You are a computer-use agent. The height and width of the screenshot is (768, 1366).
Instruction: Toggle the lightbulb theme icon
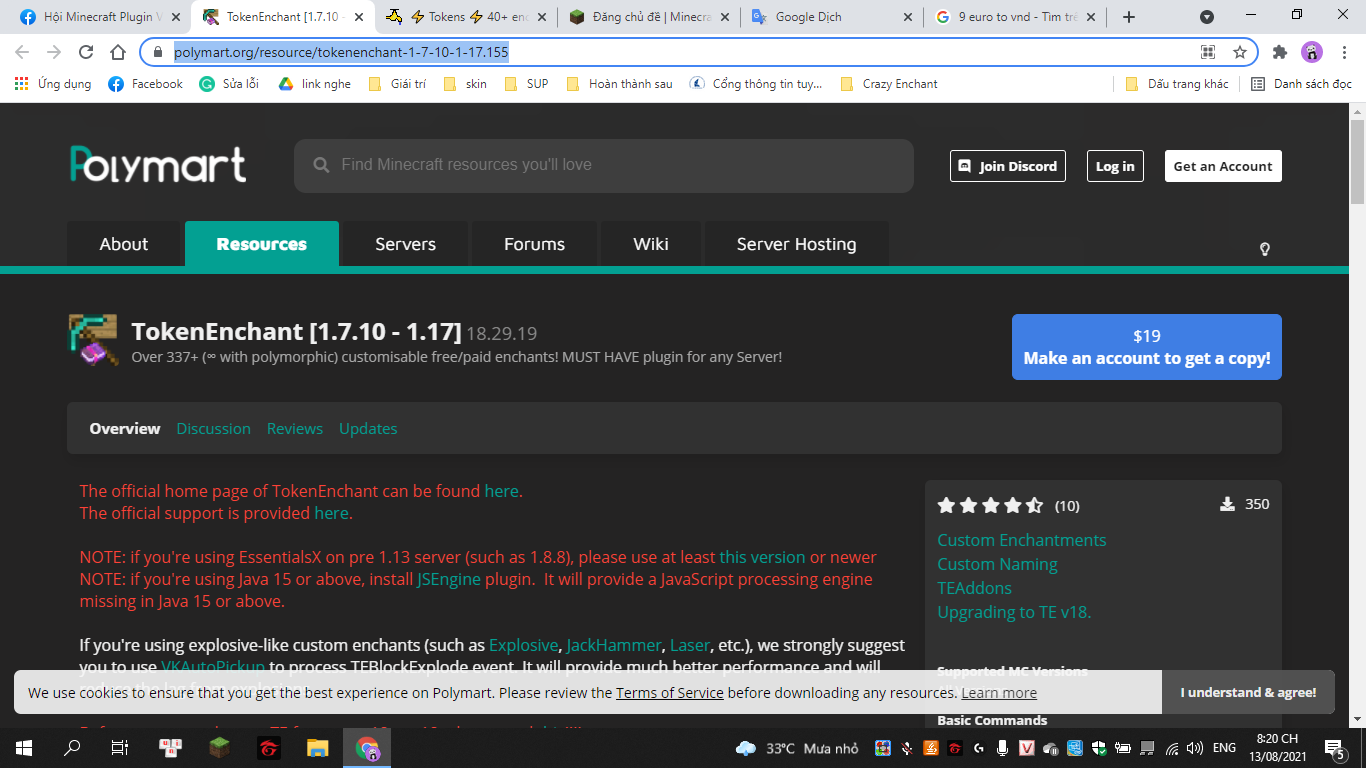pyautogui.click(x=1265, y=249)
